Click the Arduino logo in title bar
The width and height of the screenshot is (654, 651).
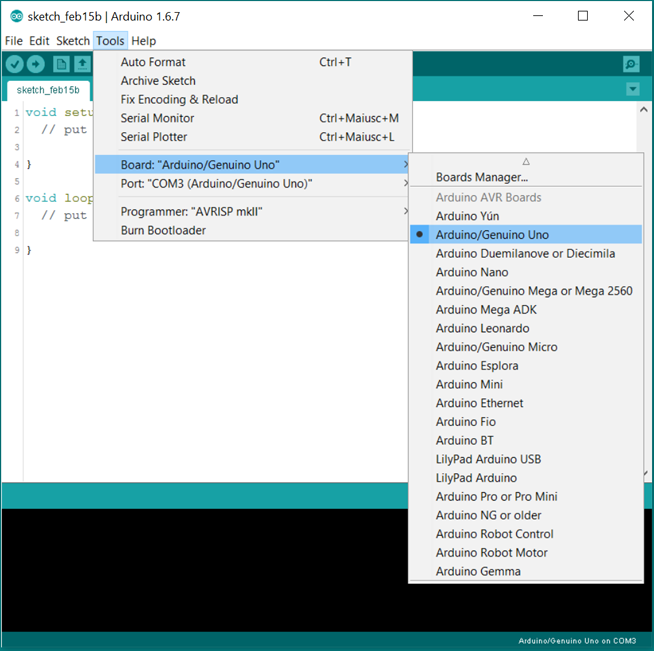coord(17,16)
